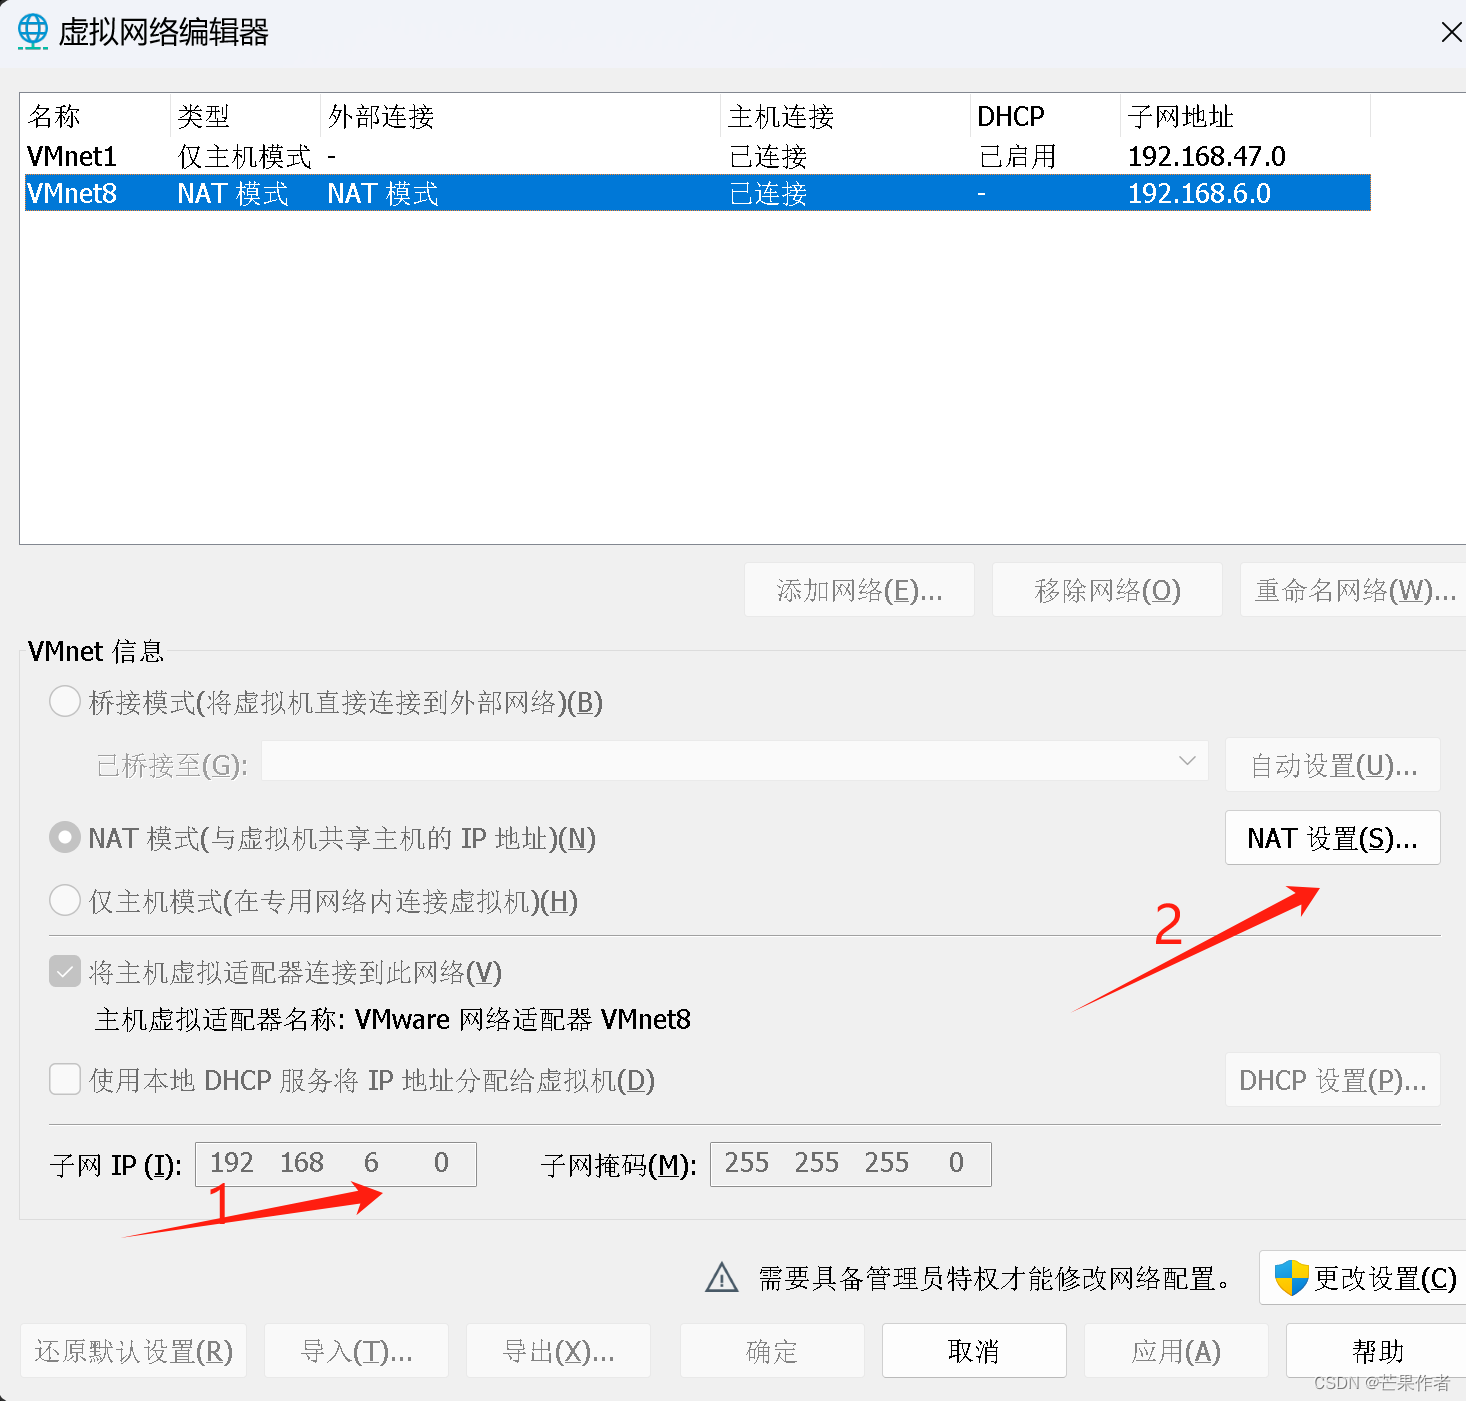The image size is (1466, 1401).
Task: Click the 已连接 cell in VMnet8 row
Action: [x=768, y=193]
